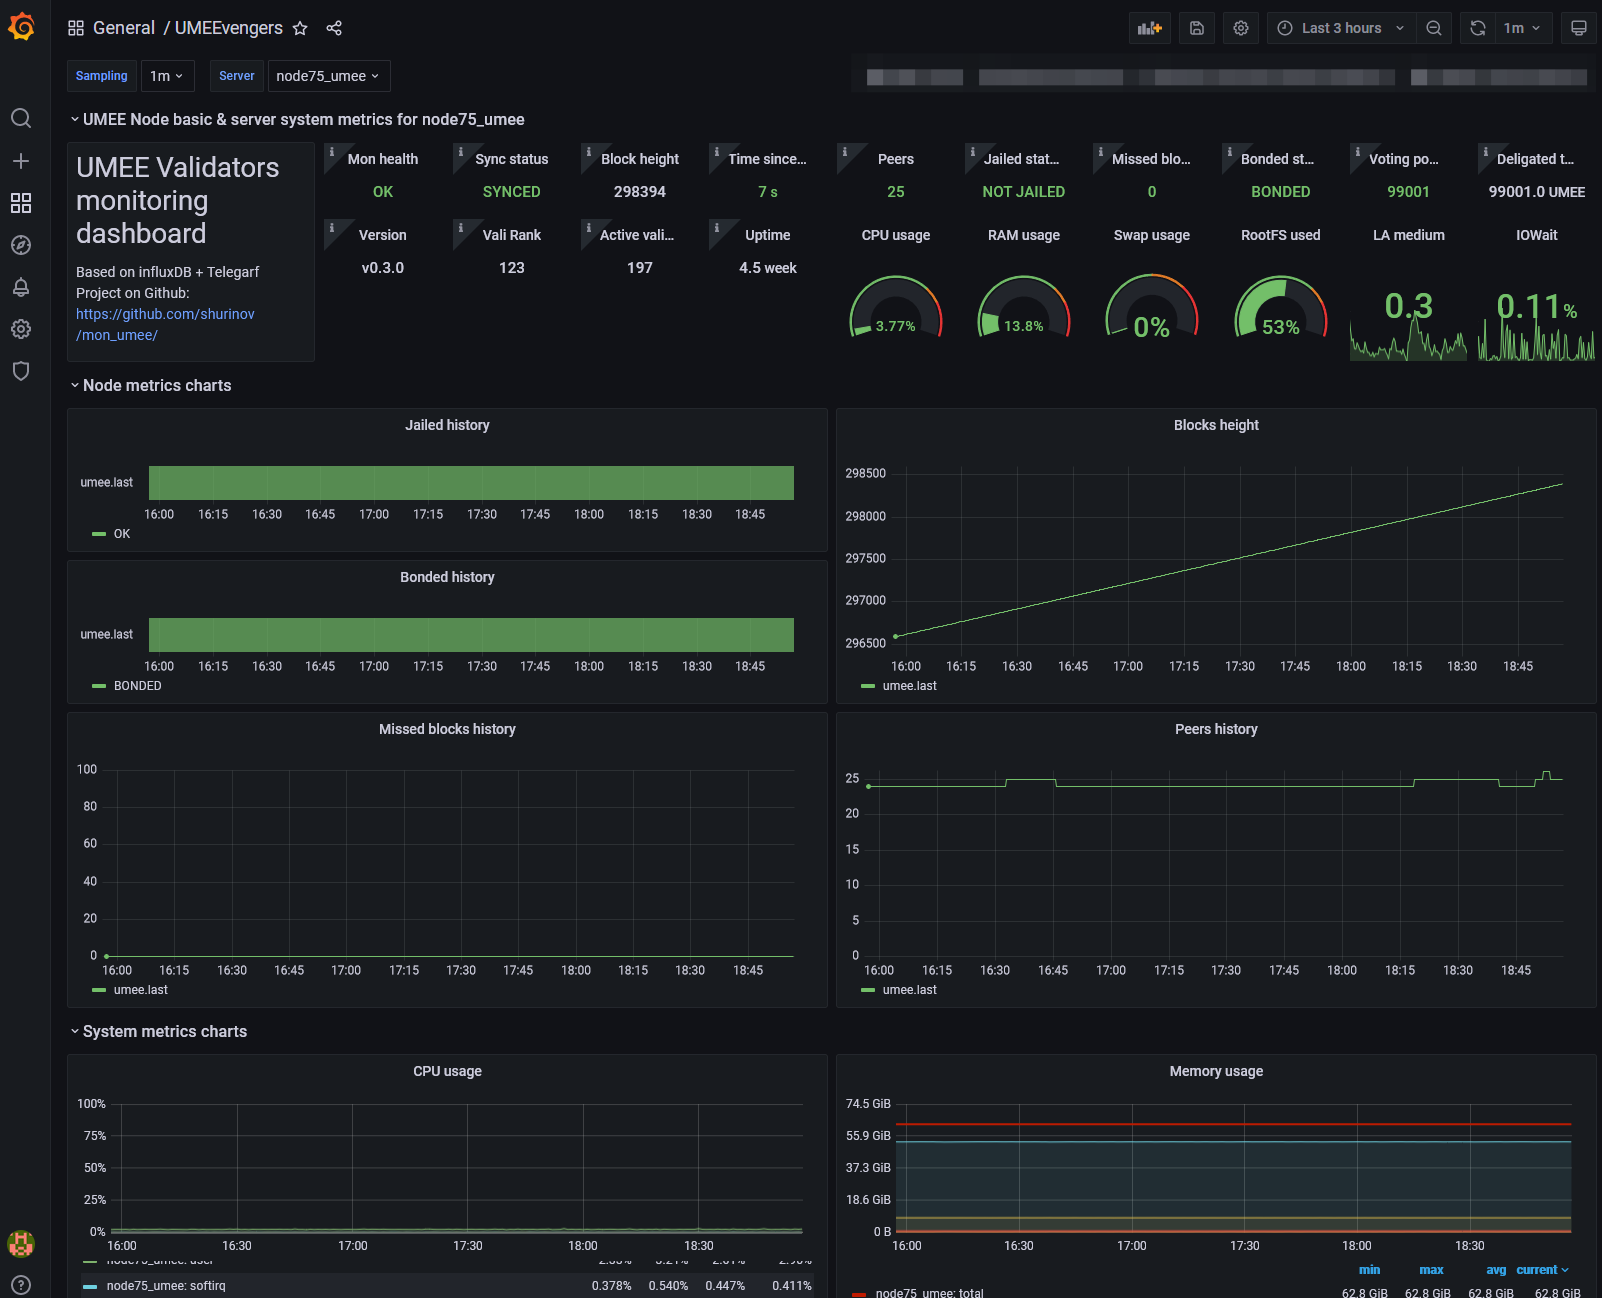Show info for Uptime panel
Image resolution: width=1602 pixels, height=1298 pixels.
(x=717, y=228)
